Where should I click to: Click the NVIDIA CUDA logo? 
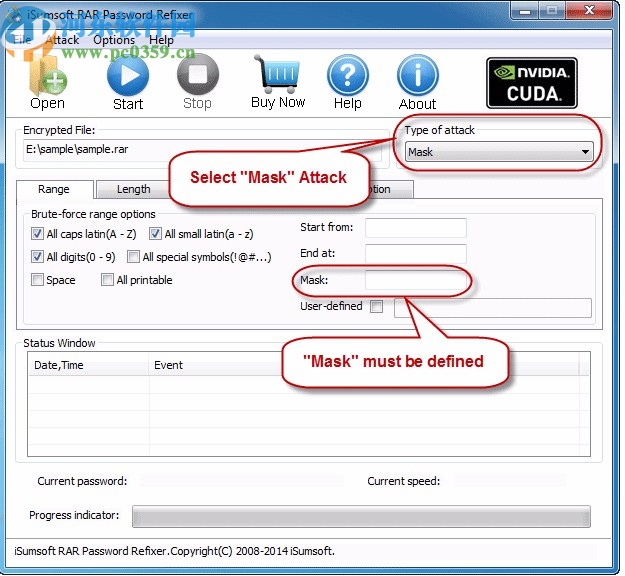532,83
